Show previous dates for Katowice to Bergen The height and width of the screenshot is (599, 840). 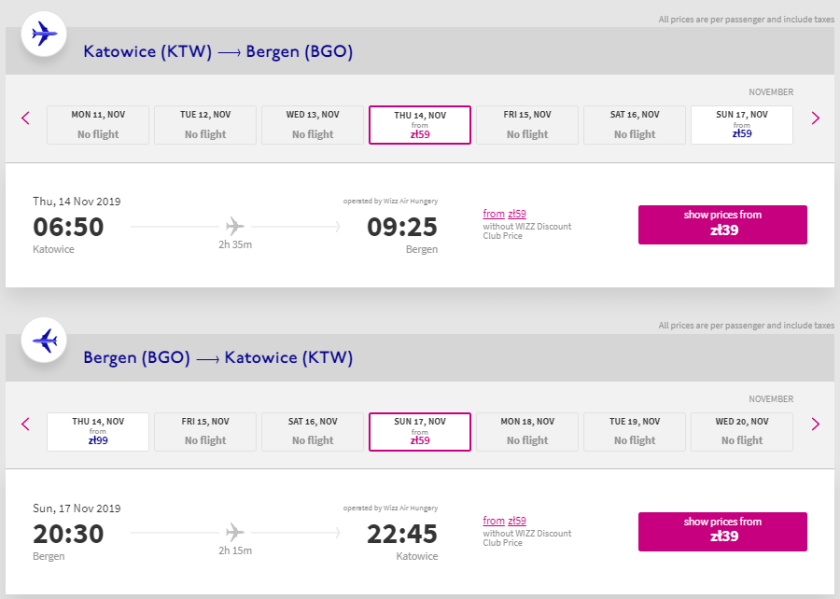26,118
